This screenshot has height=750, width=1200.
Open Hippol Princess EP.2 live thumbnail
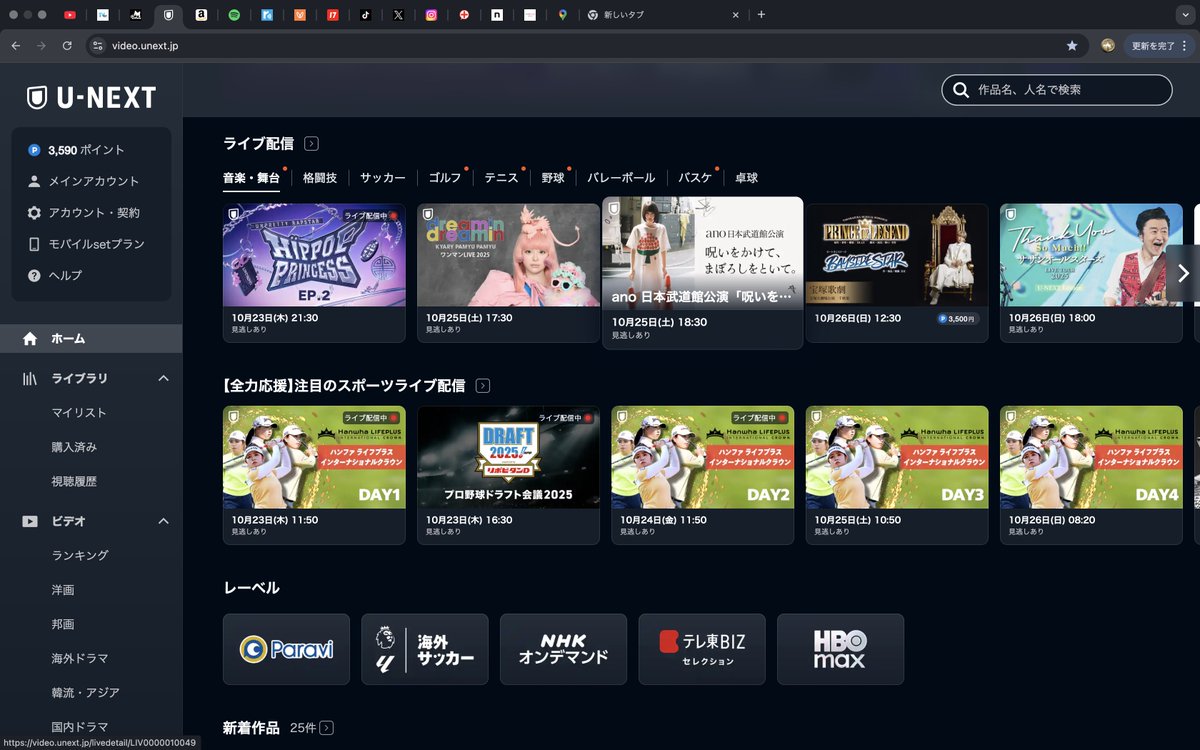(x=314, y=255)
